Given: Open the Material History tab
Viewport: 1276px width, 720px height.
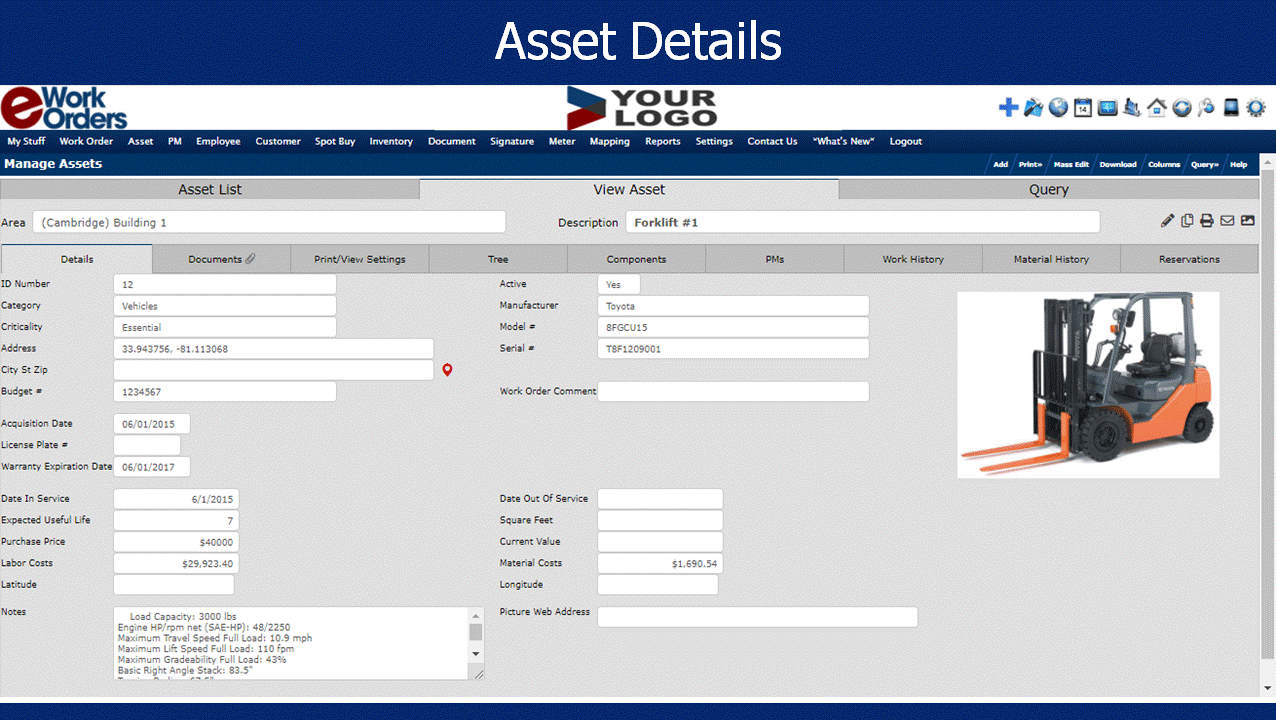Looking at the screenshot, I should (x=1051, y=259).
